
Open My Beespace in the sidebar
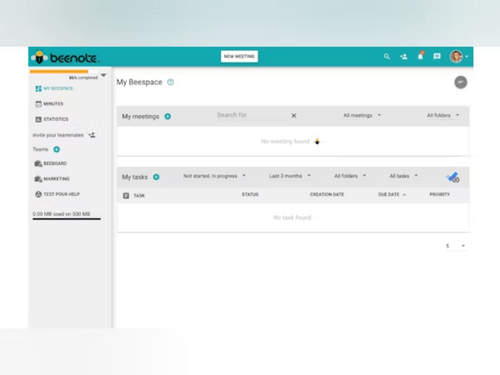58,88
